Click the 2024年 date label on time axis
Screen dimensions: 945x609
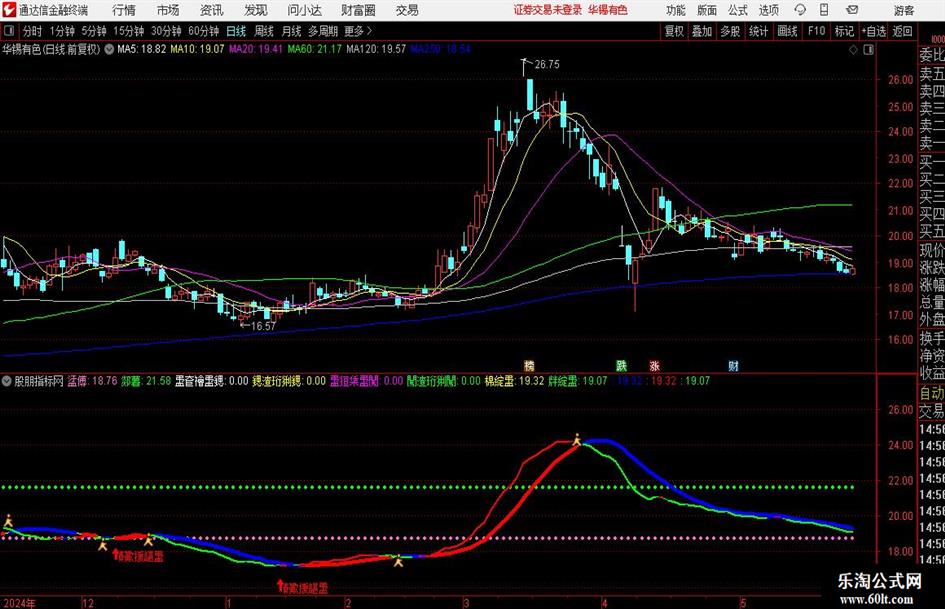19,602
